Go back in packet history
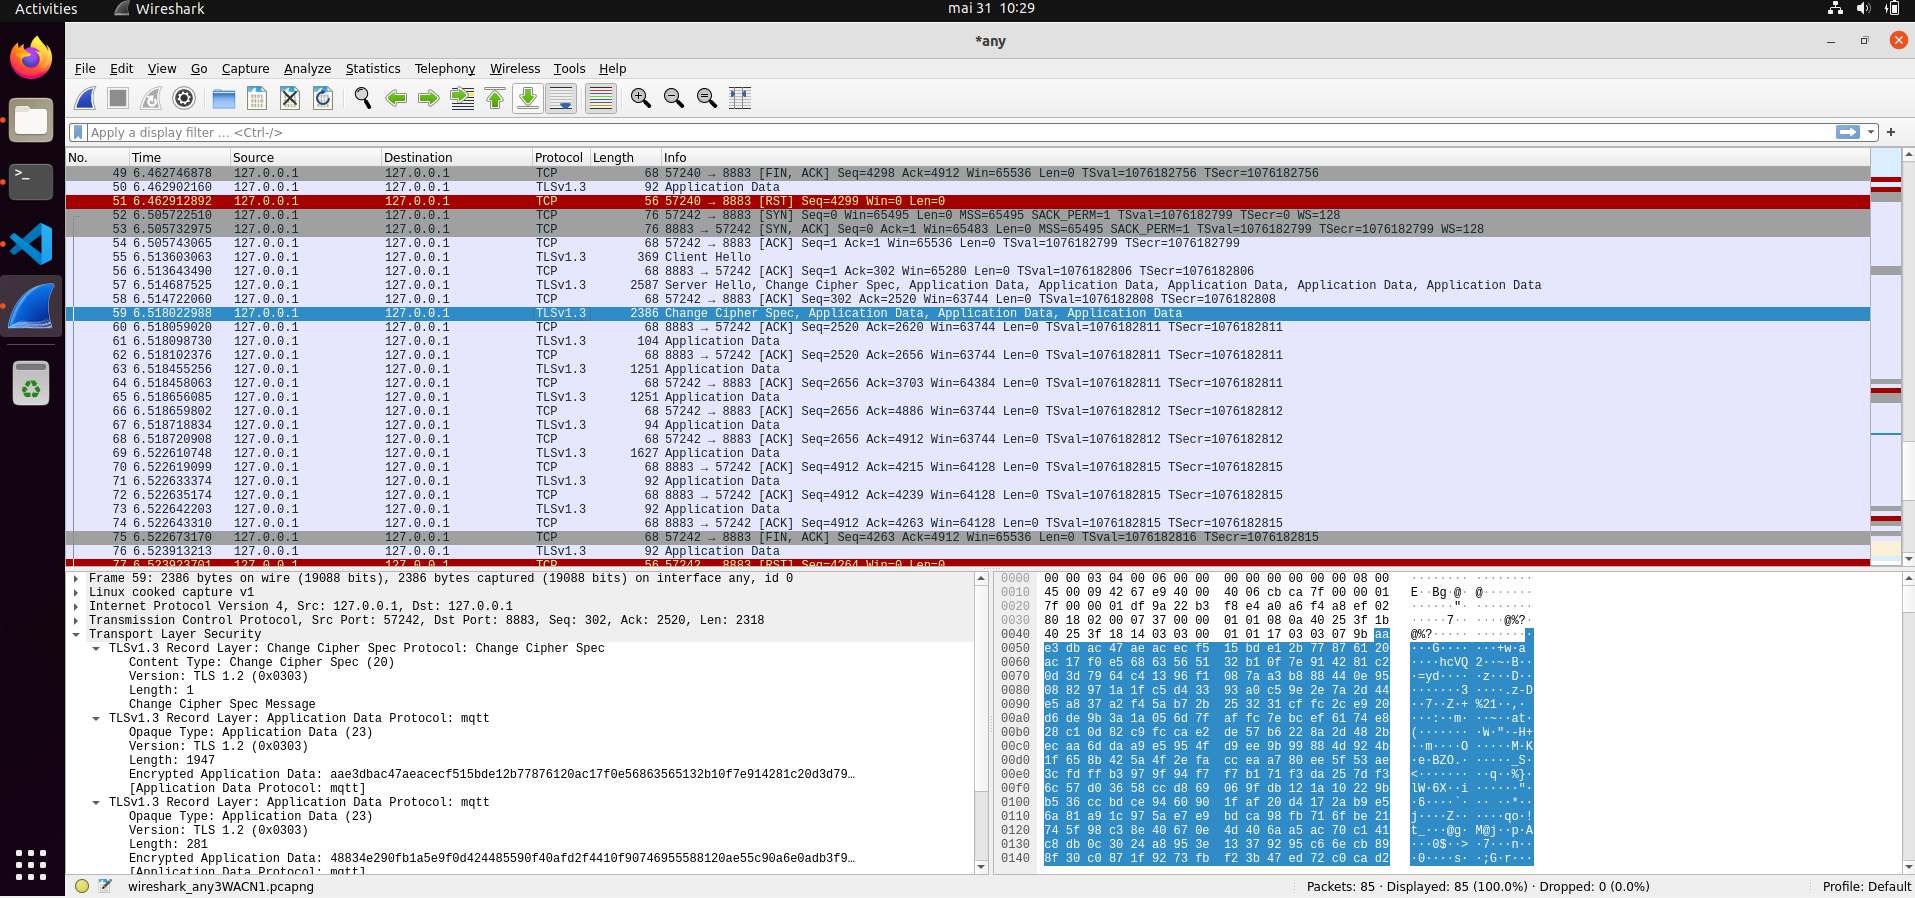The height and width of the screenshot is (898, 1915). [396, 98]
